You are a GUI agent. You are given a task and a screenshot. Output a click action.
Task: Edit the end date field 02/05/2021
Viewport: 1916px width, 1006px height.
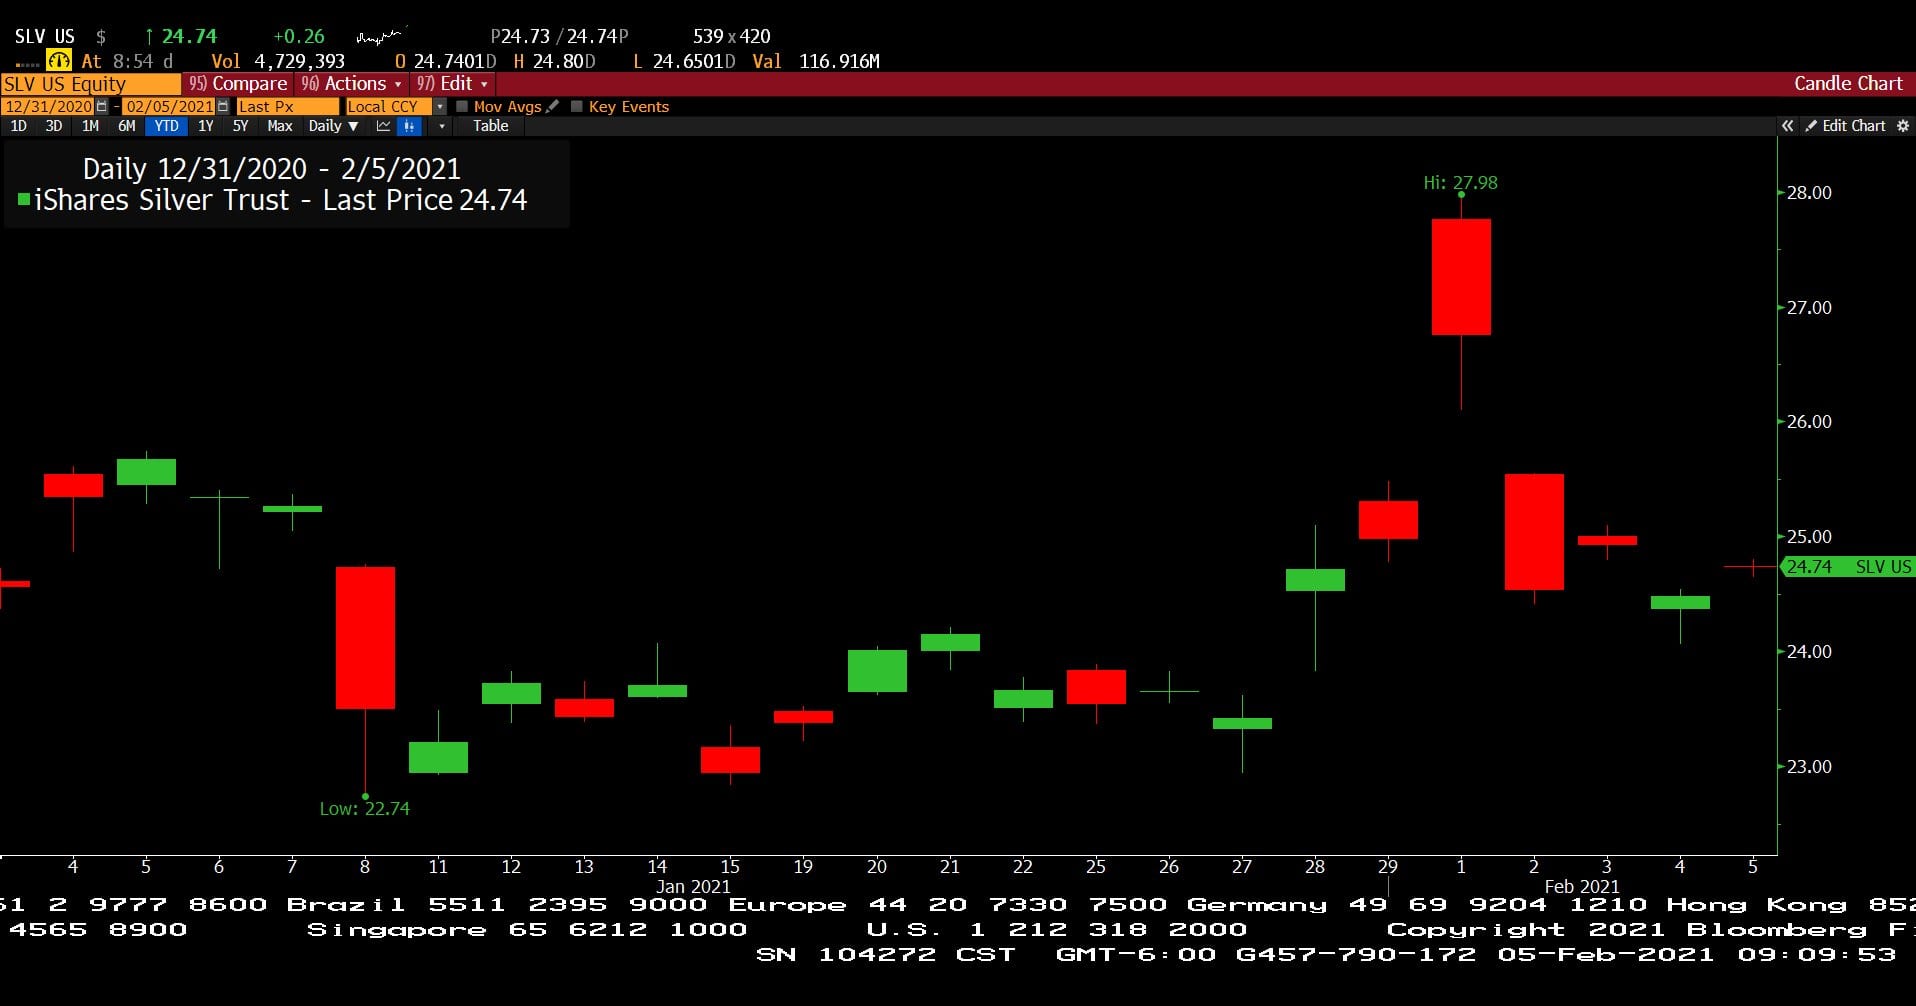pos(168,106)
